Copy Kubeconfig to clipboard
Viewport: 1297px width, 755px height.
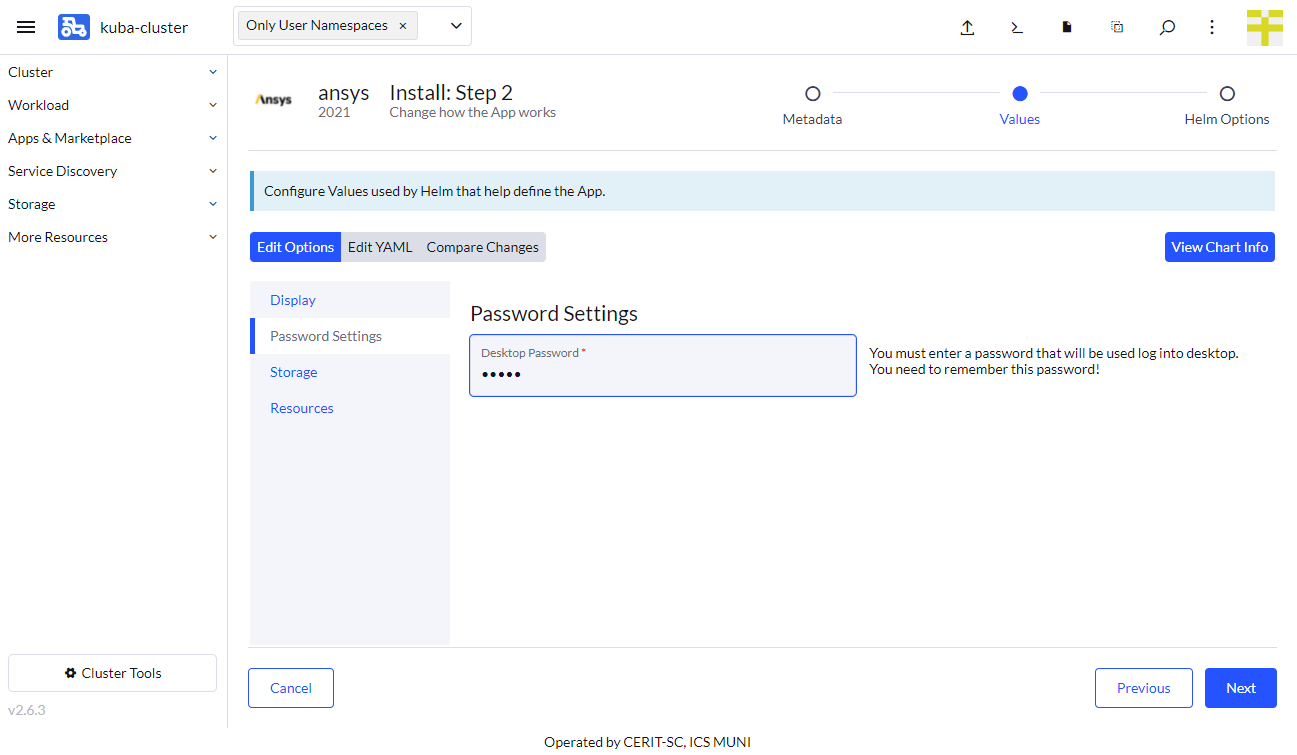(1116, 27)
